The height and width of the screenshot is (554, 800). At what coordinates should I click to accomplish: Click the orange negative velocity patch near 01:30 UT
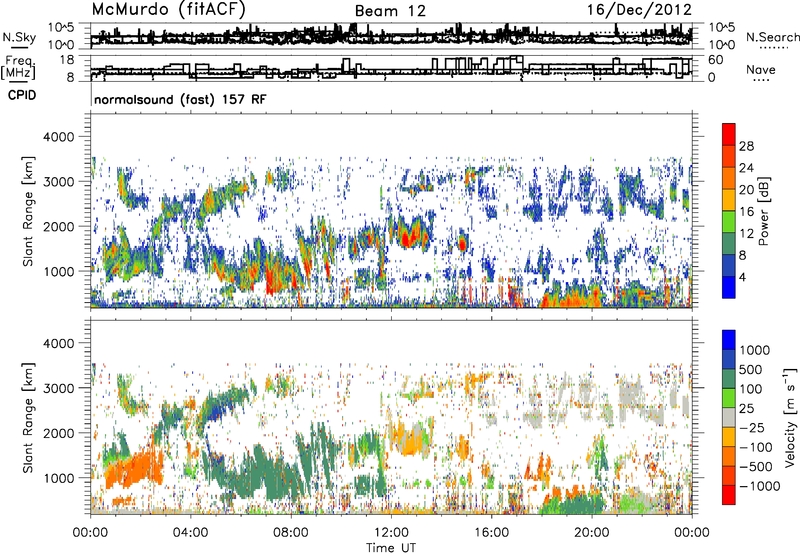tap(135, 469)
